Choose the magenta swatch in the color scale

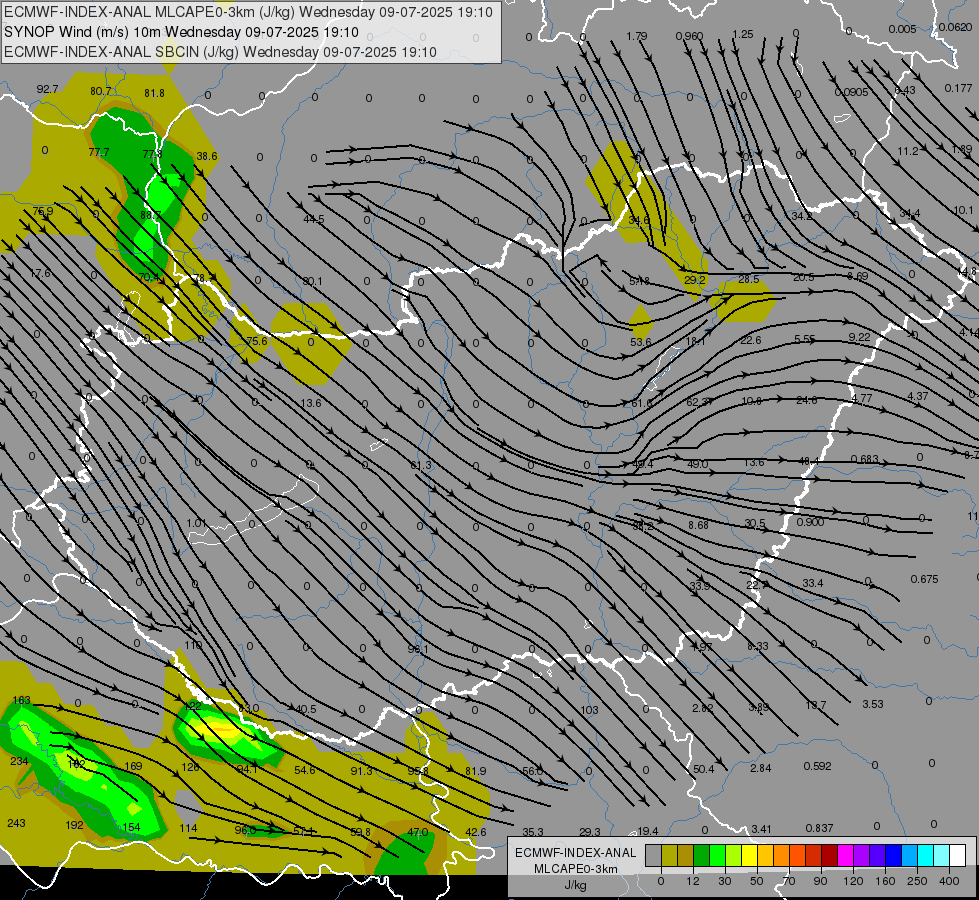coord(845,856)
